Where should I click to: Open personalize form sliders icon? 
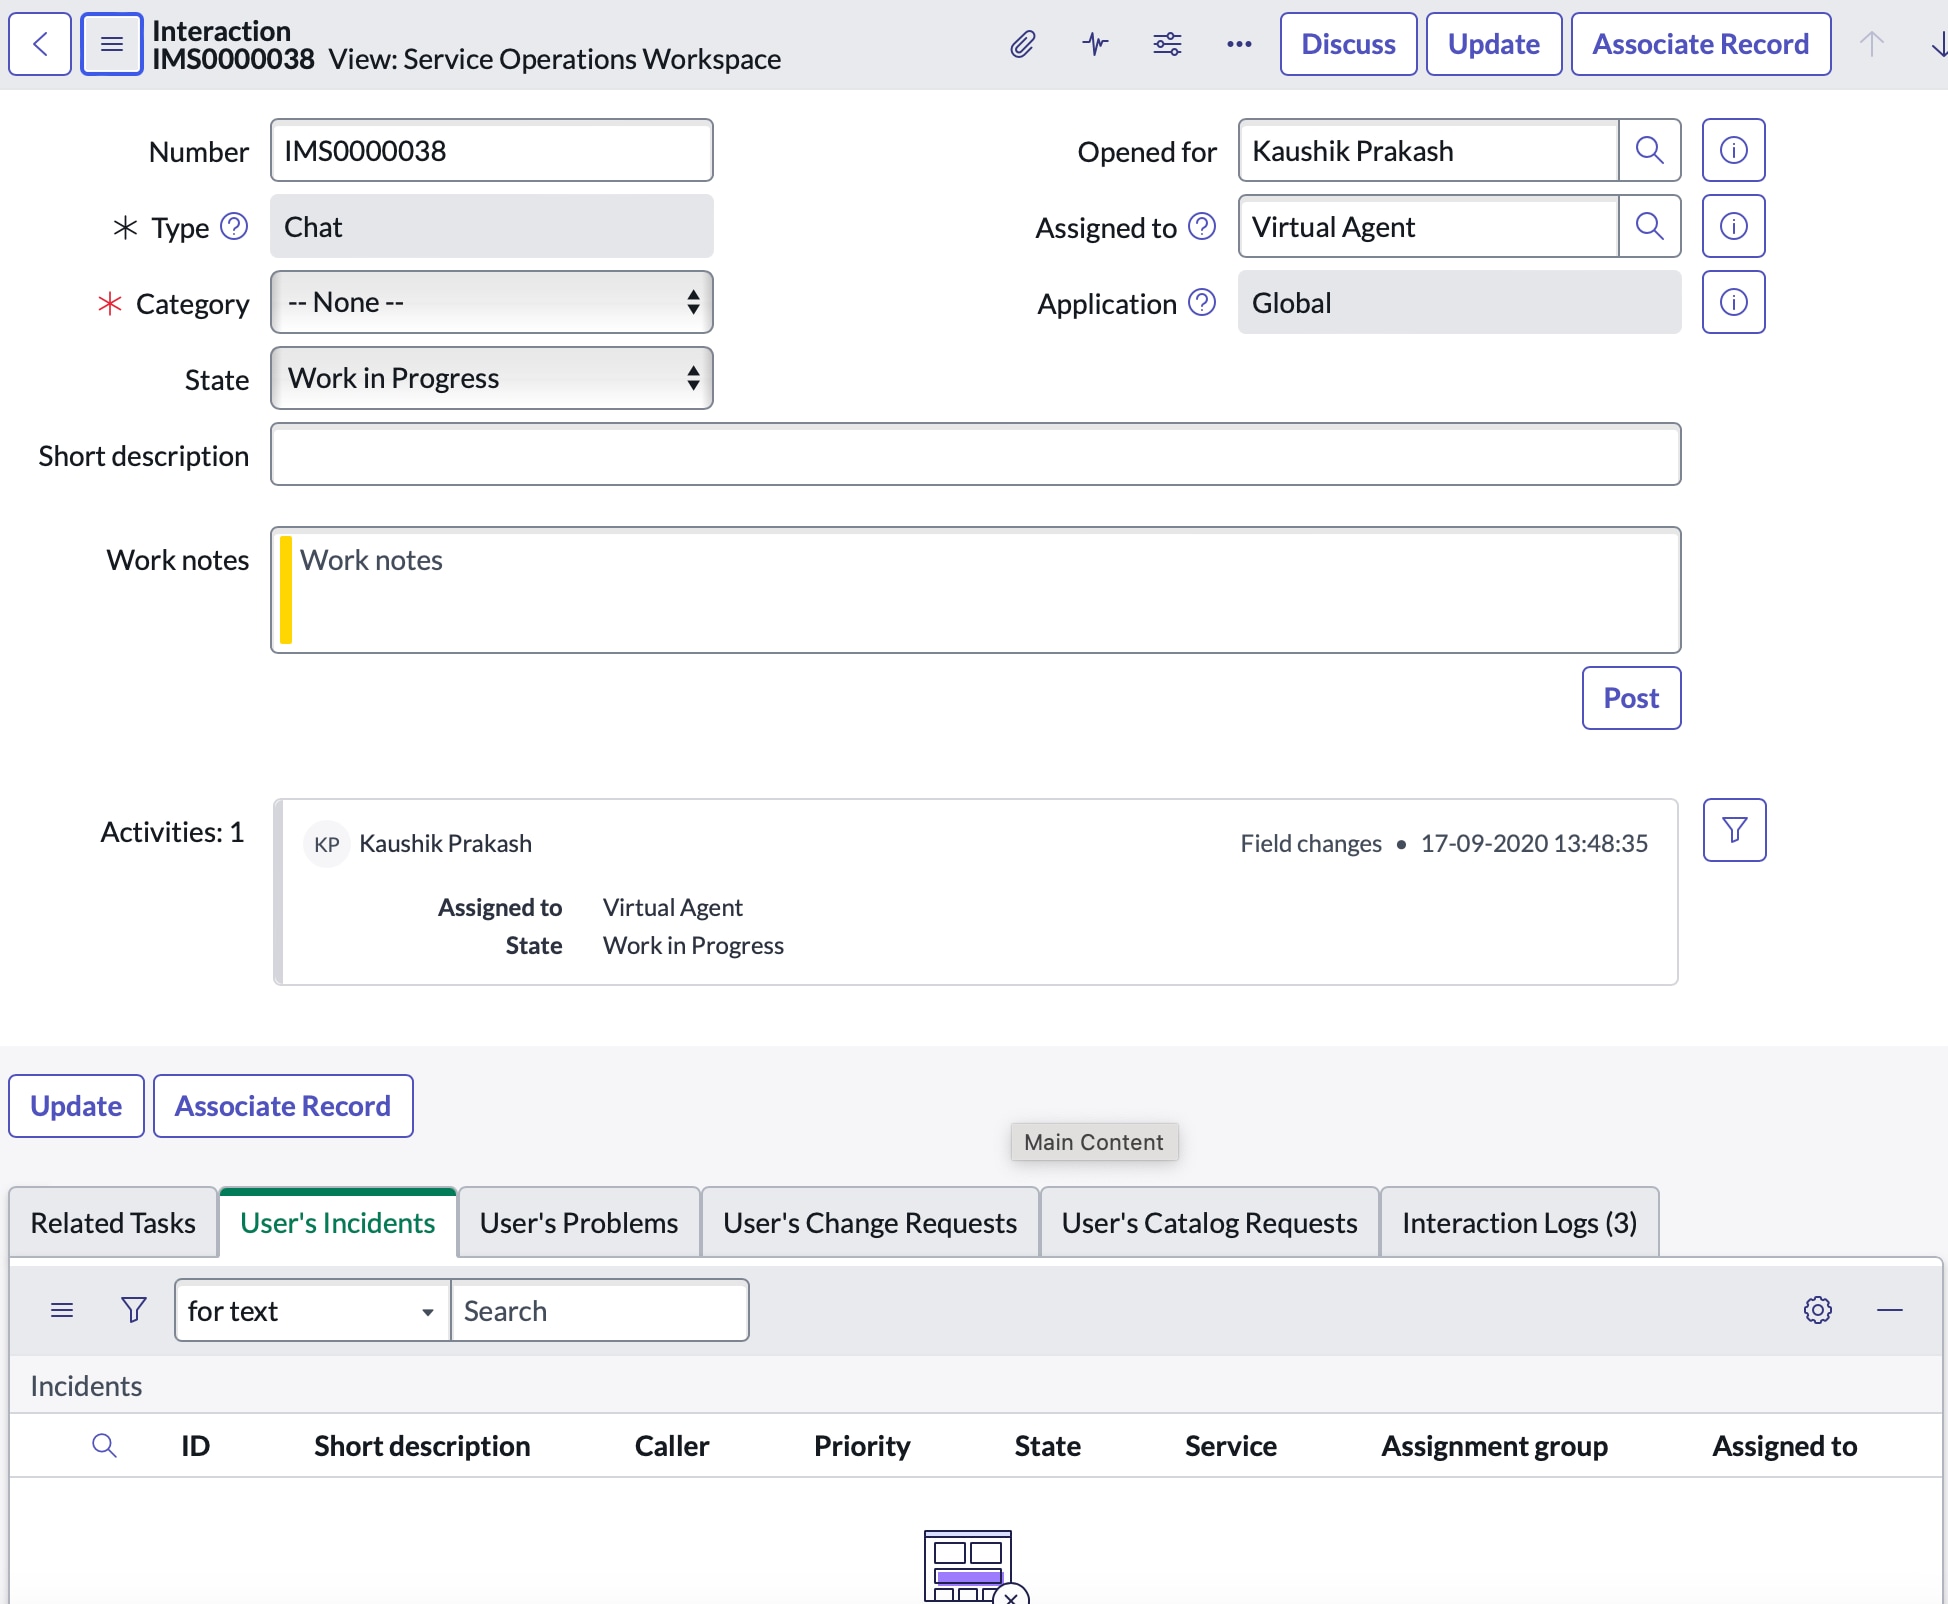point(1167,44)
